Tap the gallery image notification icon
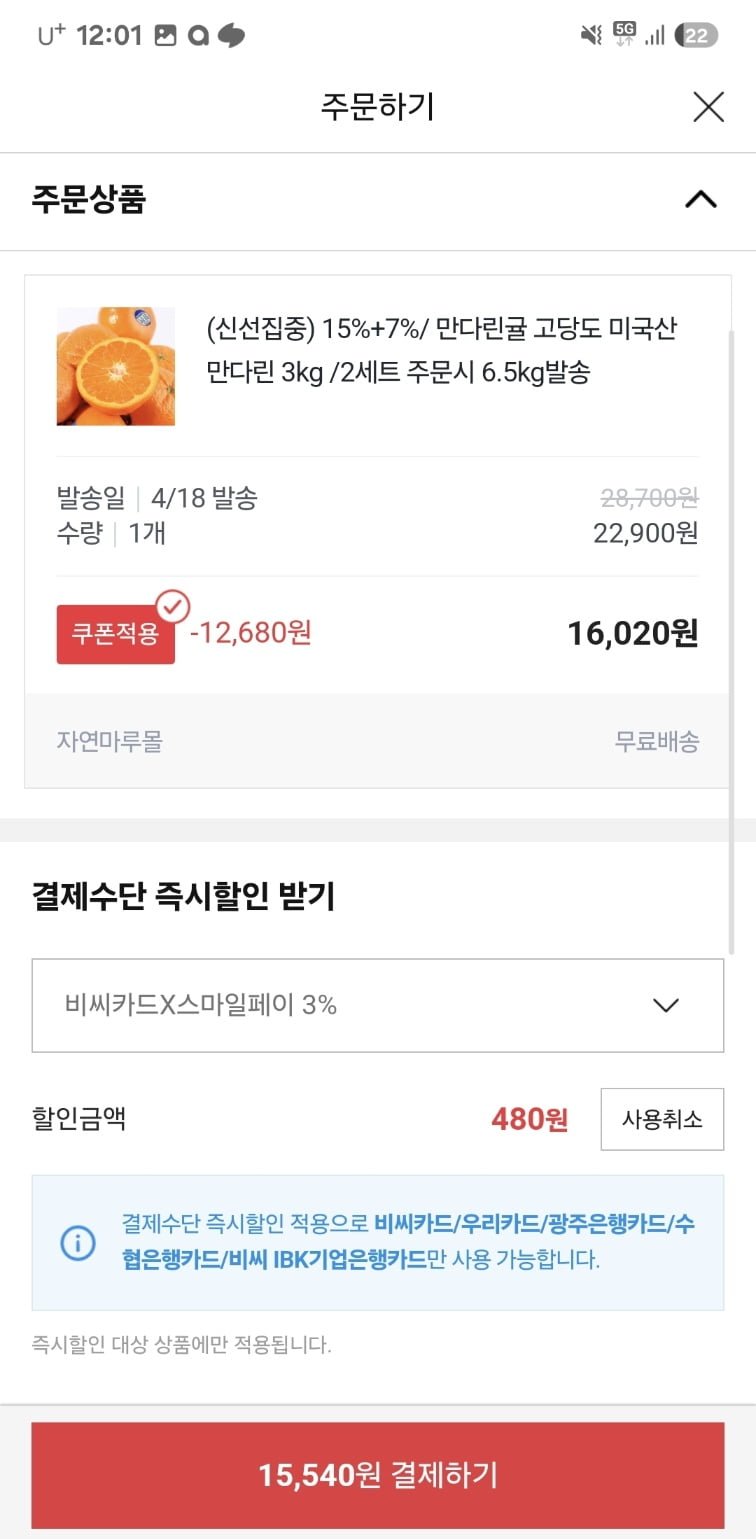 tap(165, 36)
